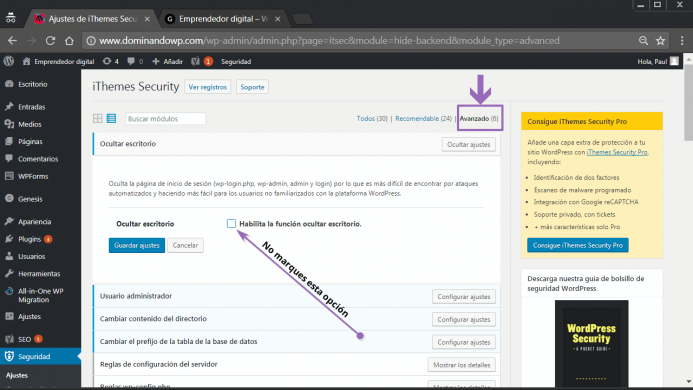Switch to list view of modules
Screen dimensions: 693x390
(x=111, y=119)
